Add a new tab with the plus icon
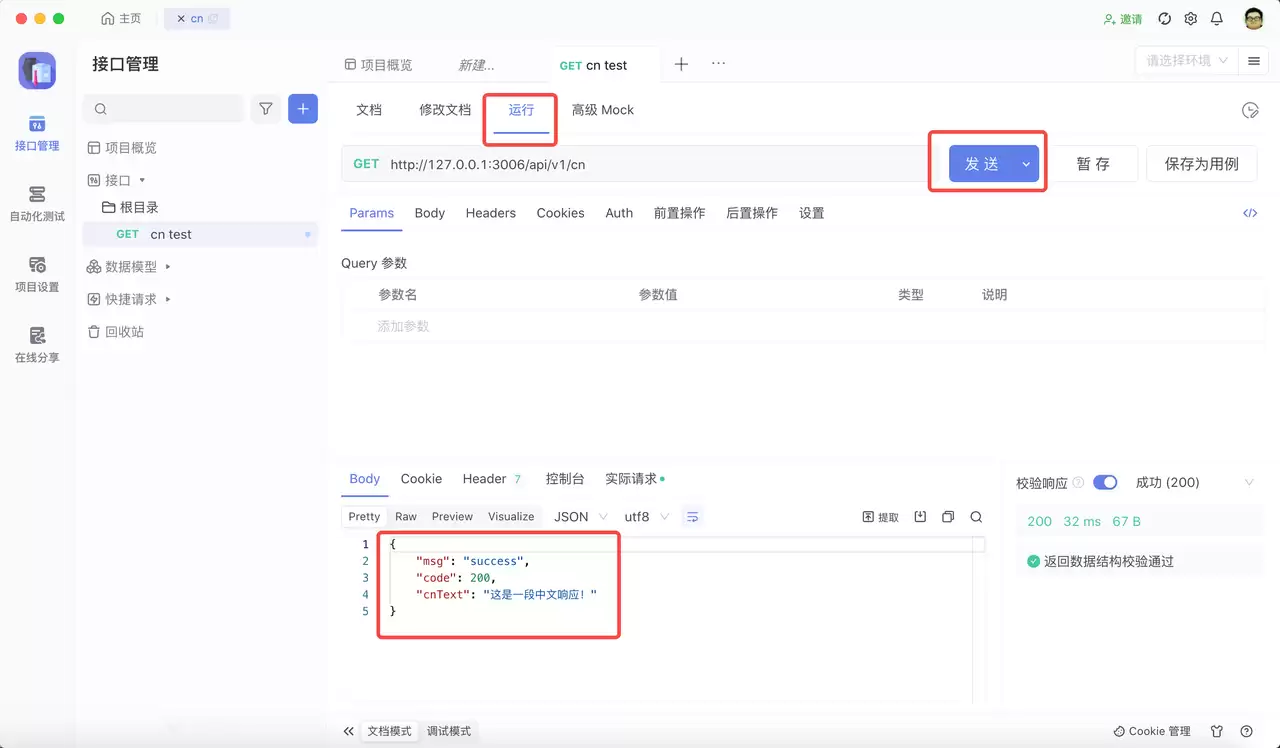The height and width of the screenshot is (748, 1280). [x=681, y=64]
